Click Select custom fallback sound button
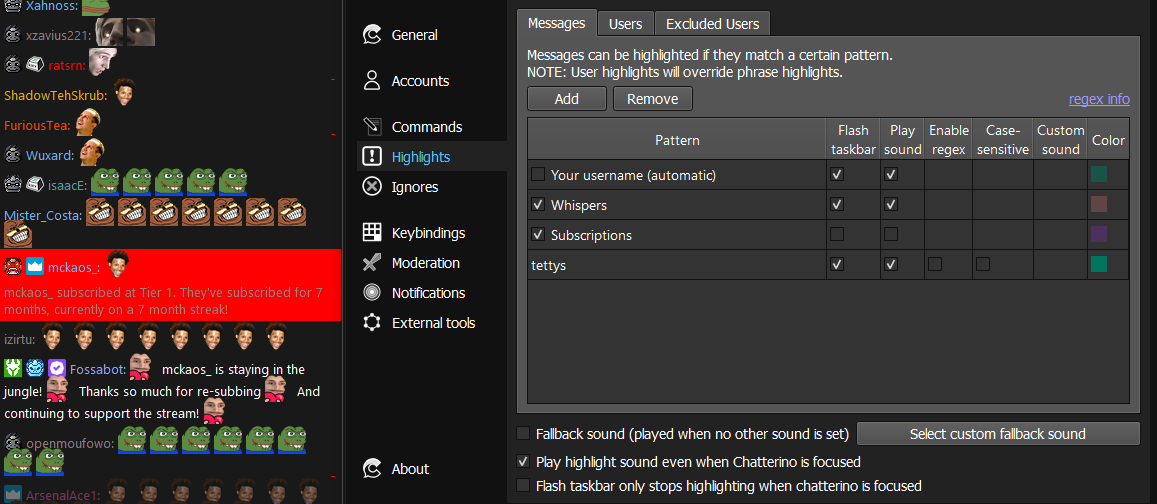 pos(998,433)
